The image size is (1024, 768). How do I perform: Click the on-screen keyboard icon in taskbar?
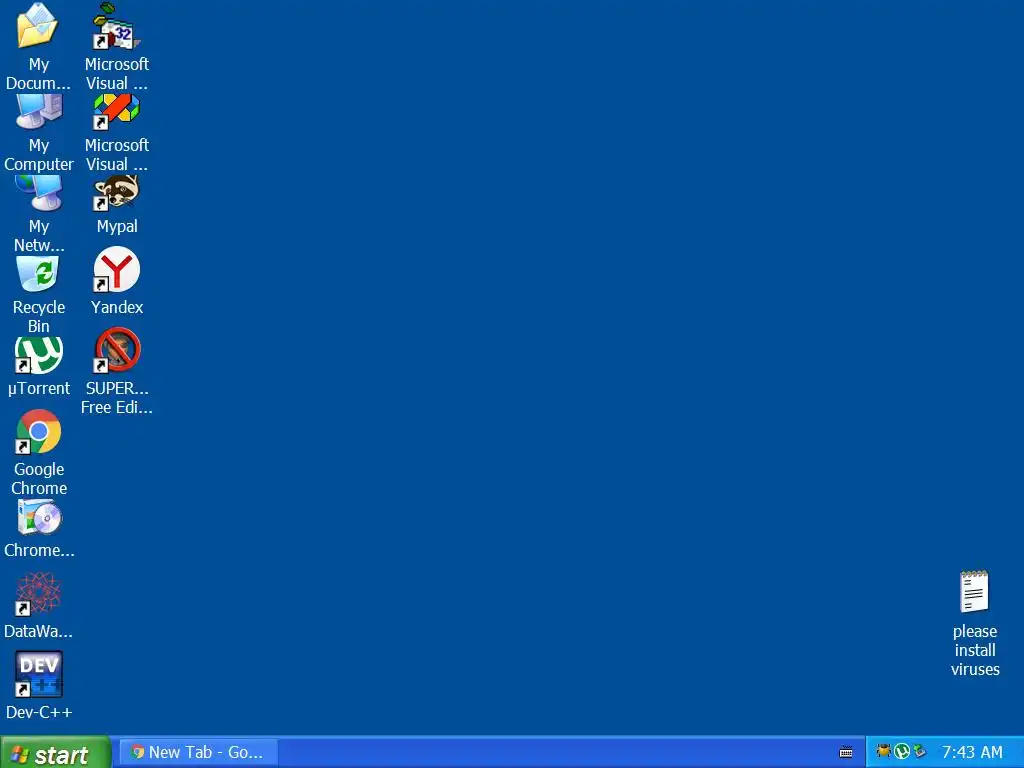[846, 752]
